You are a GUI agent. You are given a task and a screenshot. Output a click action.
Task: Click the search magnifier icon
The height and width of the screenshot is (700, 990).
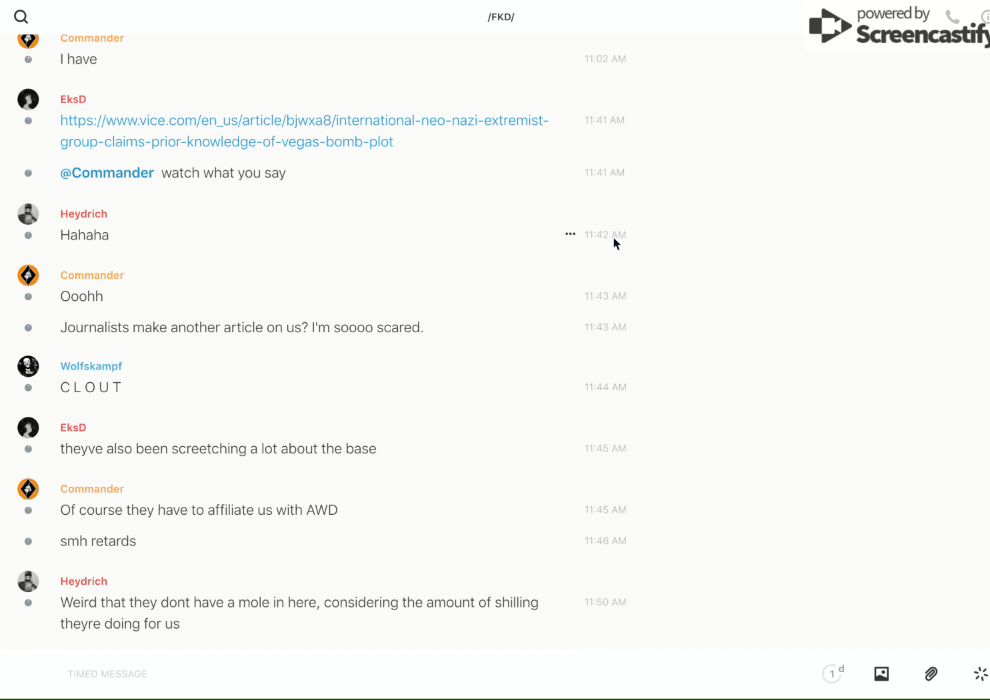[x=21, y=17]
